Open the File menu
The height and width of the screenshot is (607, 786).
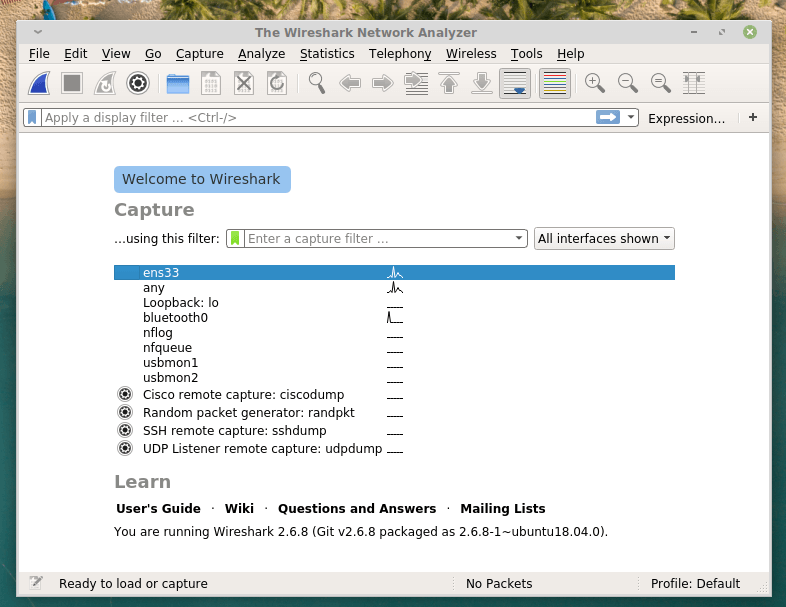39,54
